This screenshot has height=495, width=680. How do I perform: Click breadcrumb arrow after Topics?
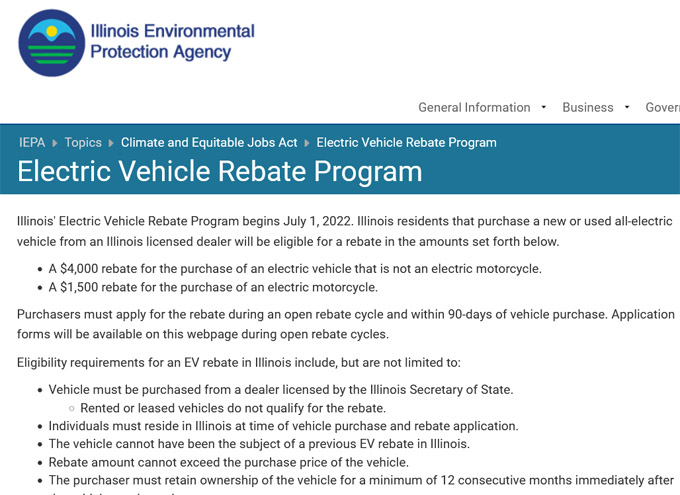(111, 143)
